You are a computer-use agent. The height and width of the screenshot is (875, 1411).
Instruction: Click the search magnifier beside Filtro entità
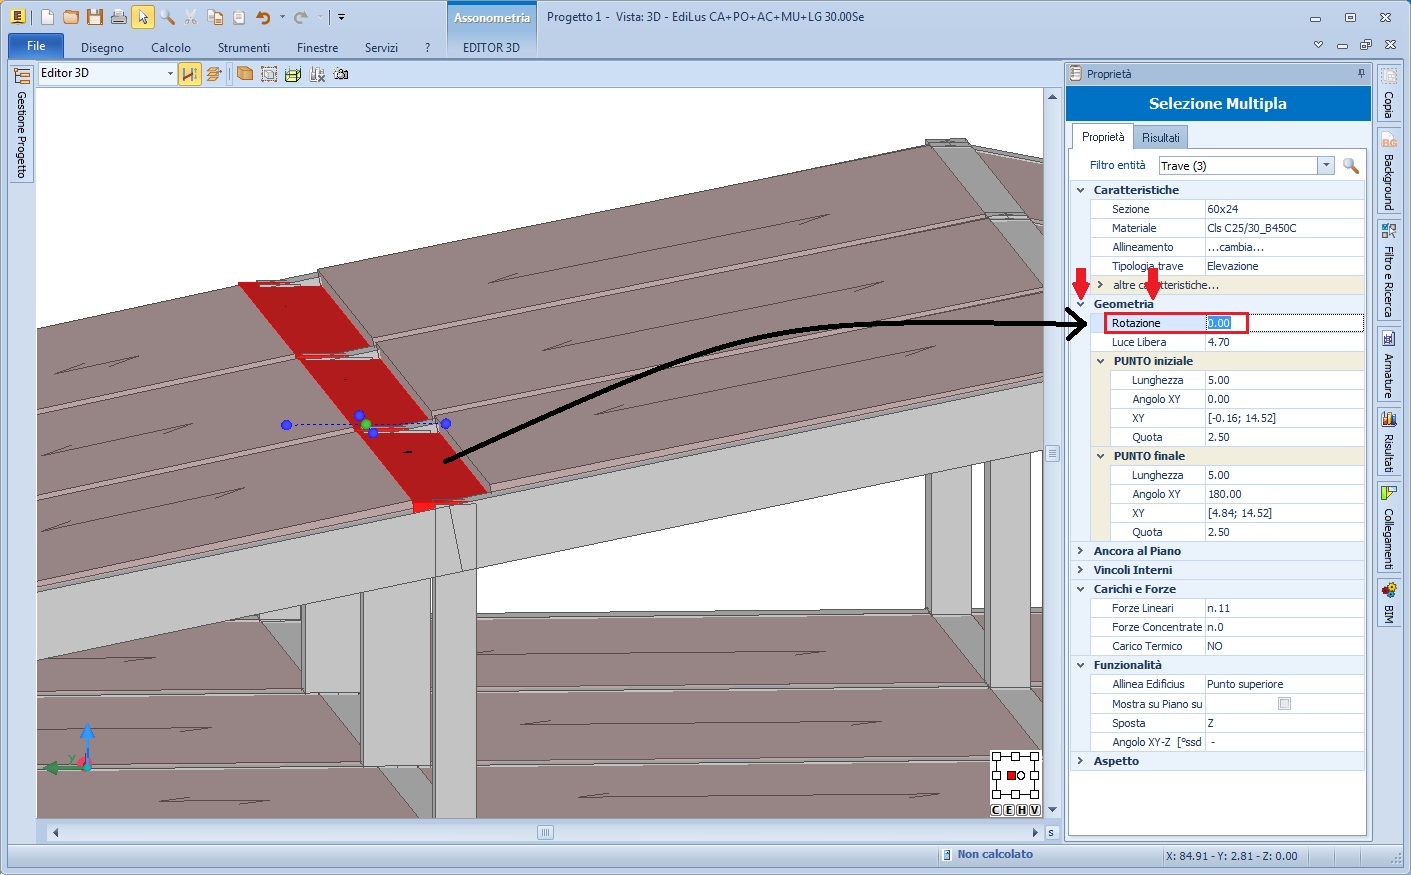(1350, 166)
